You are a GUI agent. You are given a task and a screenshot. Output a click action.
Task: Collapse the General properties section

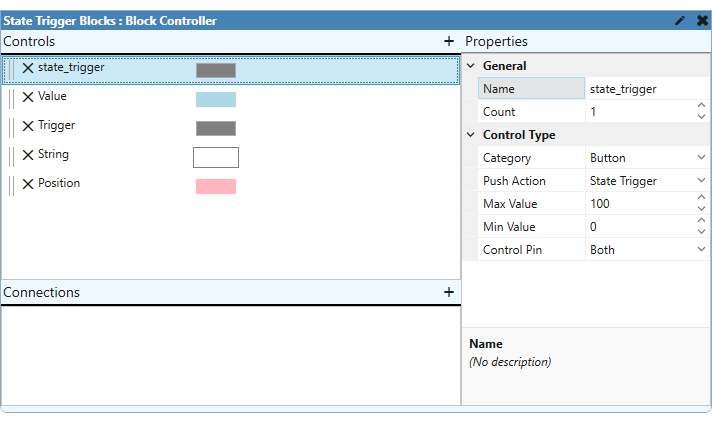pyautogui.click(x=471, y=66)
